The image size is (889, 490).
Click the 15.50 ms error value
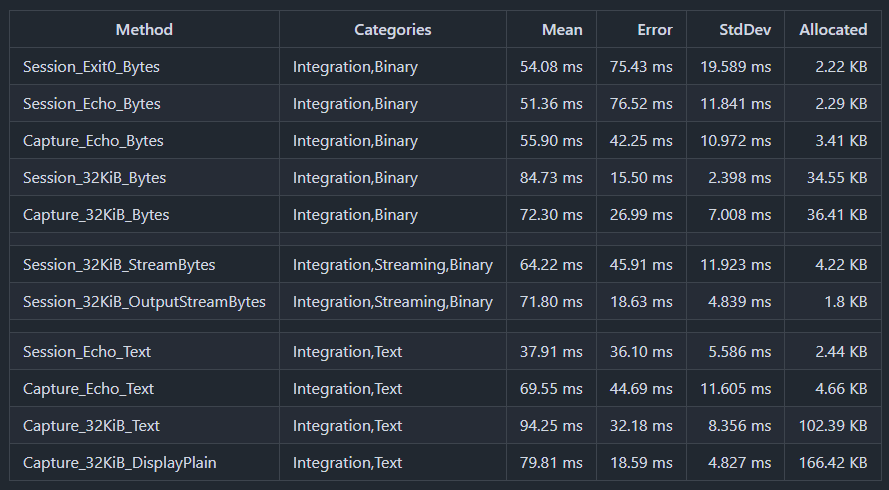[641, 178]
